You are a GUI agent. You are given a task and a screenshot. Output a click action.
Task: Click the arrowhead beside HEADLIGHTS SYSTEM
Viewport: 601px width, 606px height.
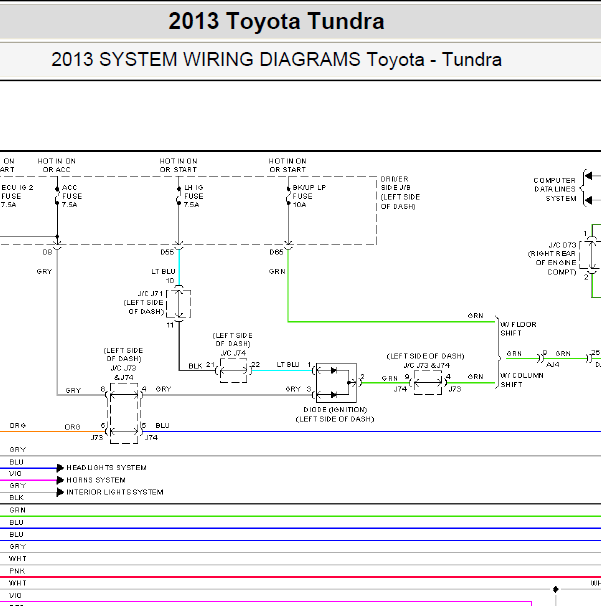tap(60, 468)
